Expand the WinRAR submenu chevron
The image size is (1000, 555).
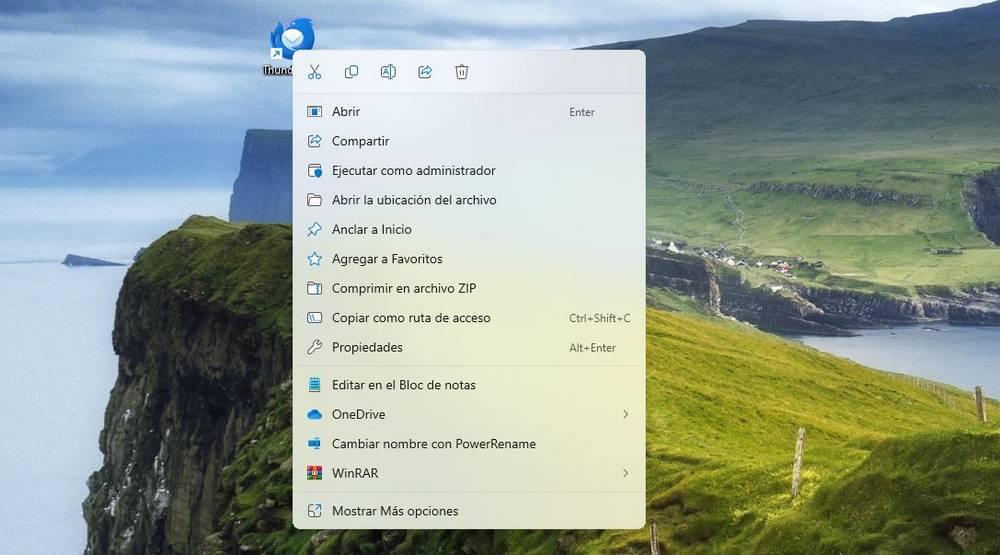(626, 473)
